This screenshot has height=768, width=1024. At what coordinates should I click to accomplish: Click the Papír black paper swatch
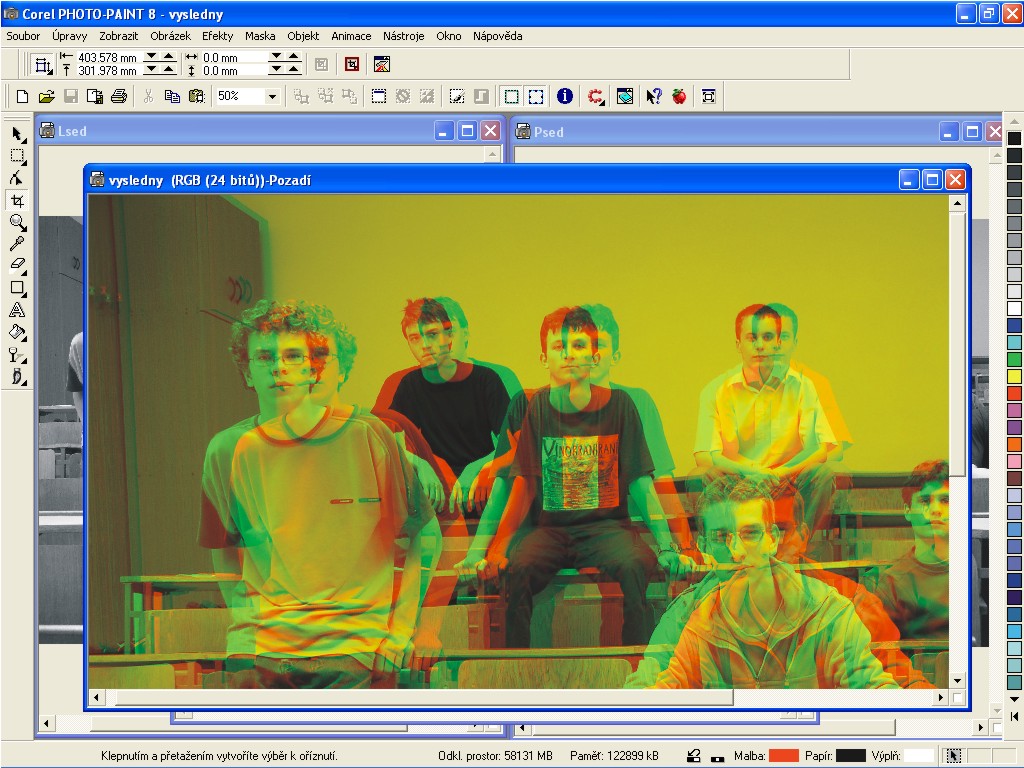pos(850,756)
